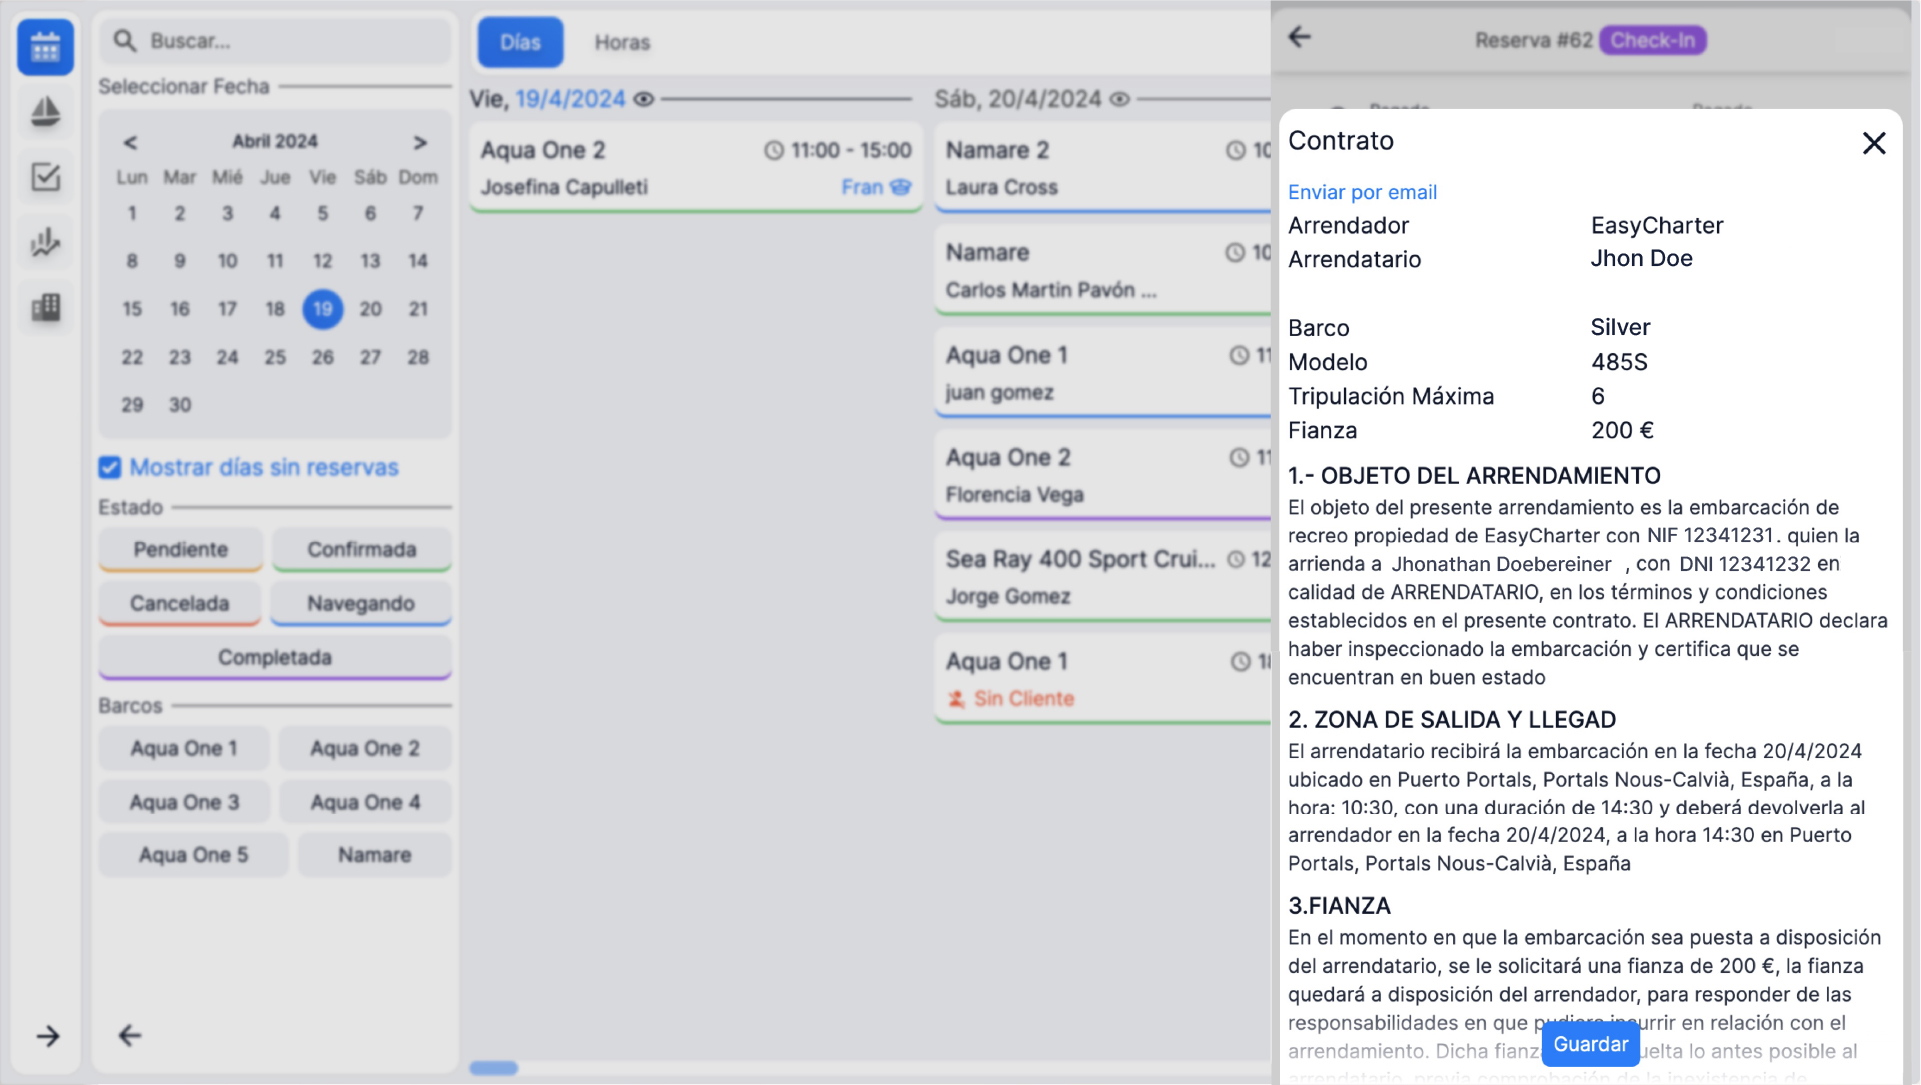Click heading 3.FIANZA
The width and height of the screenshot is (1921, 1085).
pyautogui.click(x=1339, y=906)
